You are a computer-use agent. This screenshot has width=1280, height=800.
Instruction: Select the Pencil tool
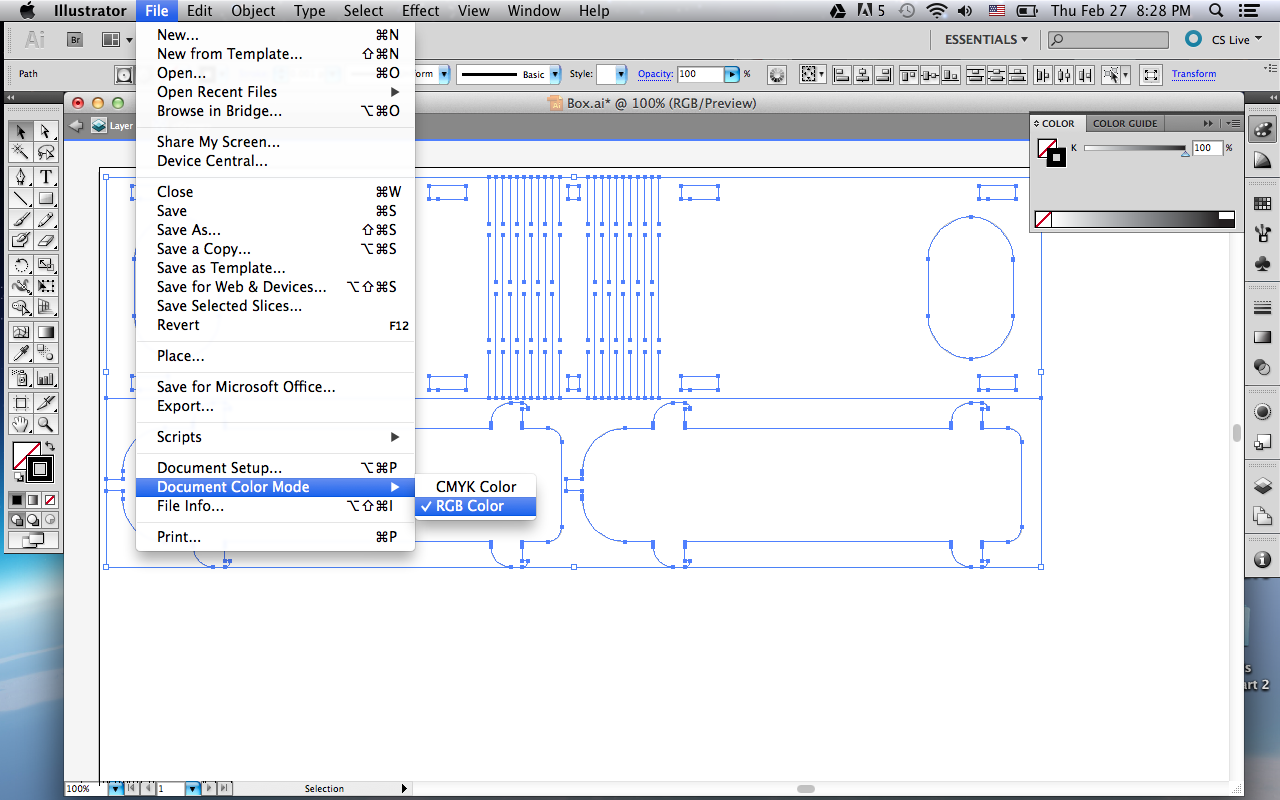click(x=46, y=219)
